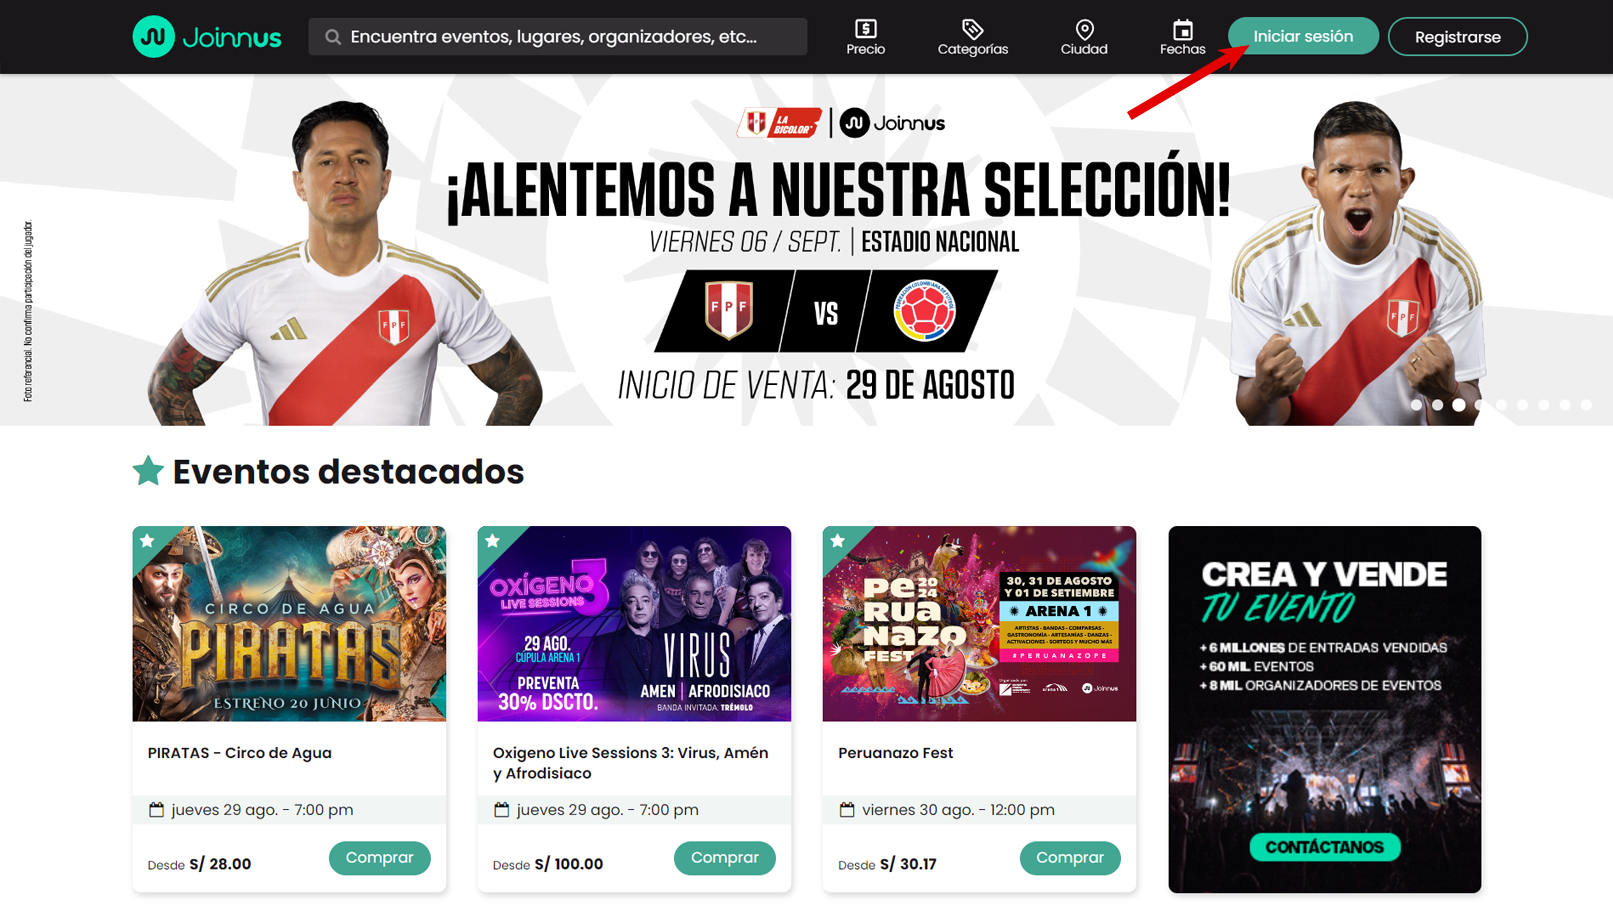Focus the event search input field
Screen dimensions: 1613x907
(x=557, y=37)
